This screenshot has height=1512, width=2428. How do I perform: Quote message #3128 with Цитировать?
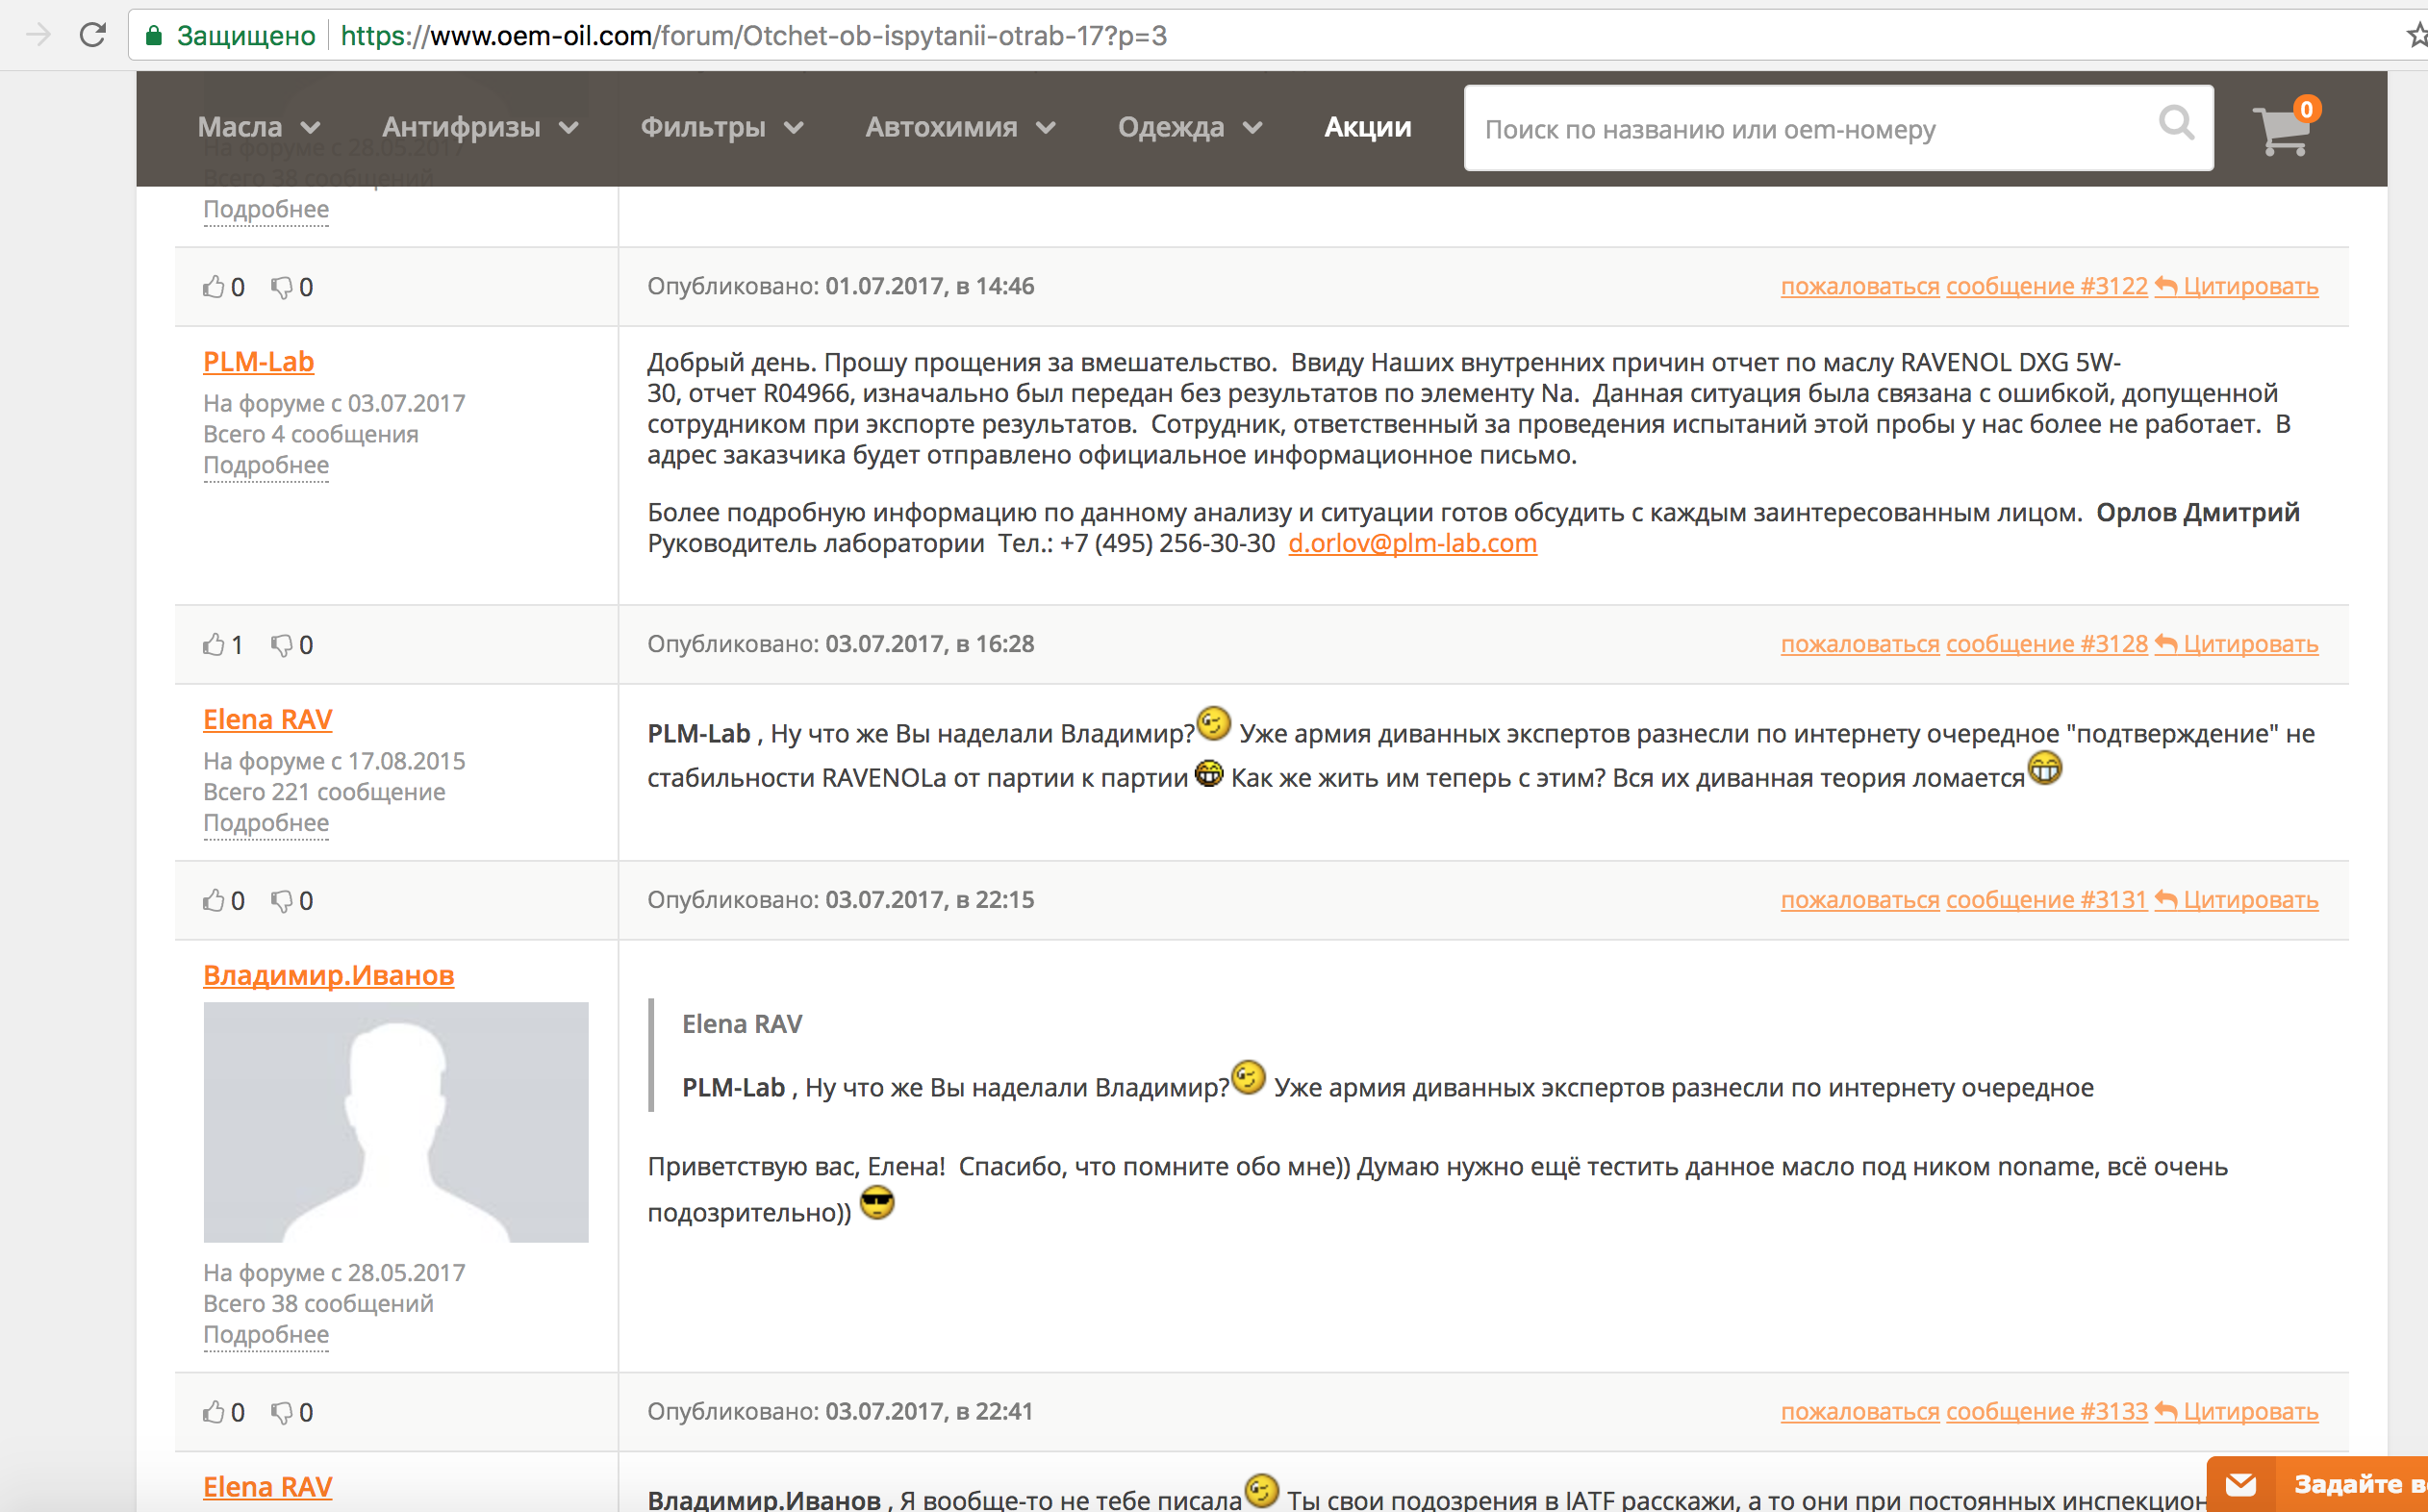2237,644
